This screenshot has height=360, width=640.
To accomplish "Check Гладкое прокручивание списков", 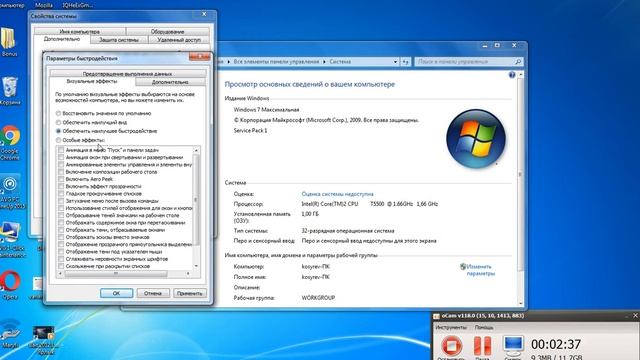I will [61, 193].
